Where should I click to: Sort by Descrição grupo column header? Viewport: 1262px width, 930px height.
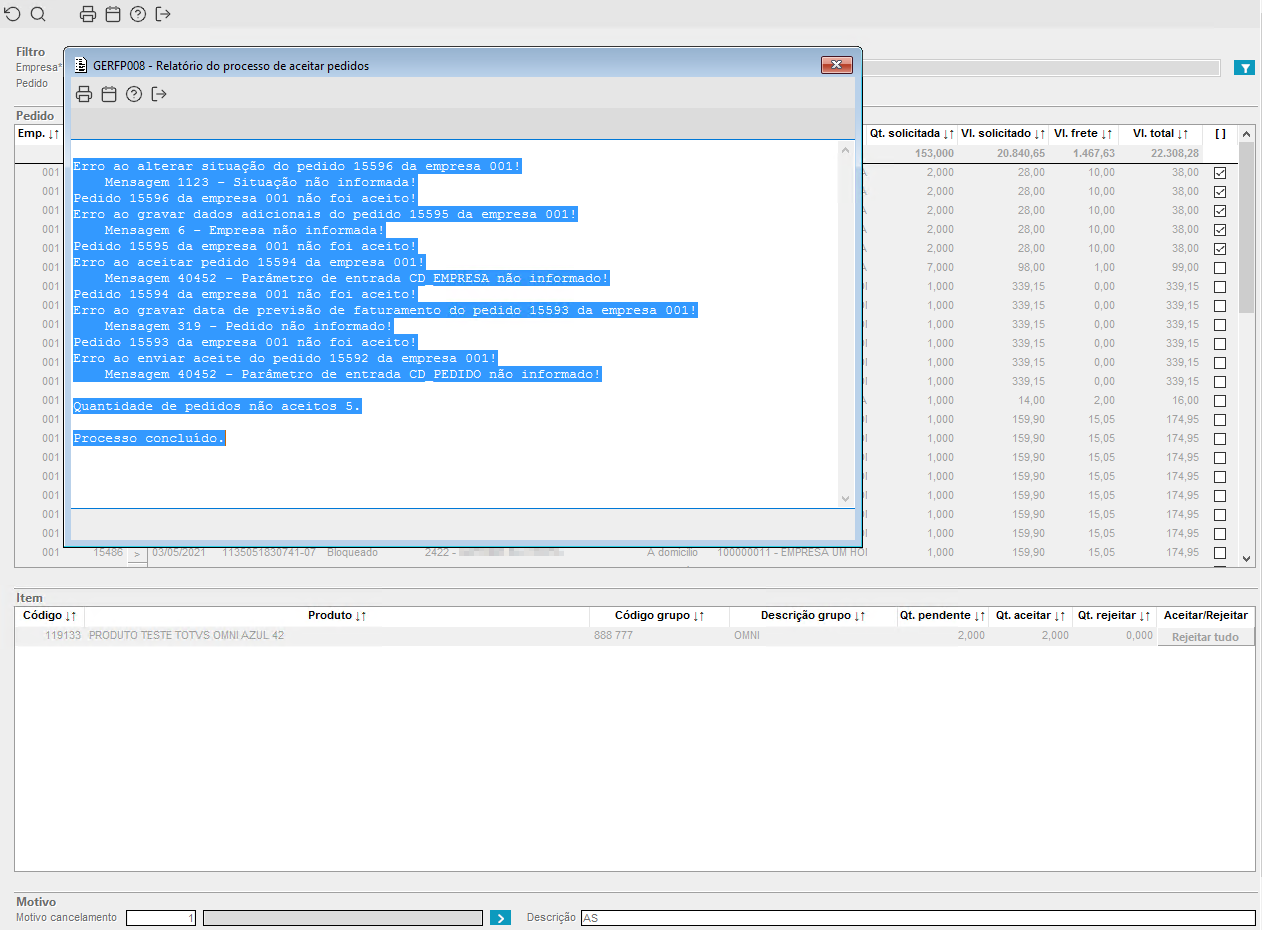coord(813,616)
